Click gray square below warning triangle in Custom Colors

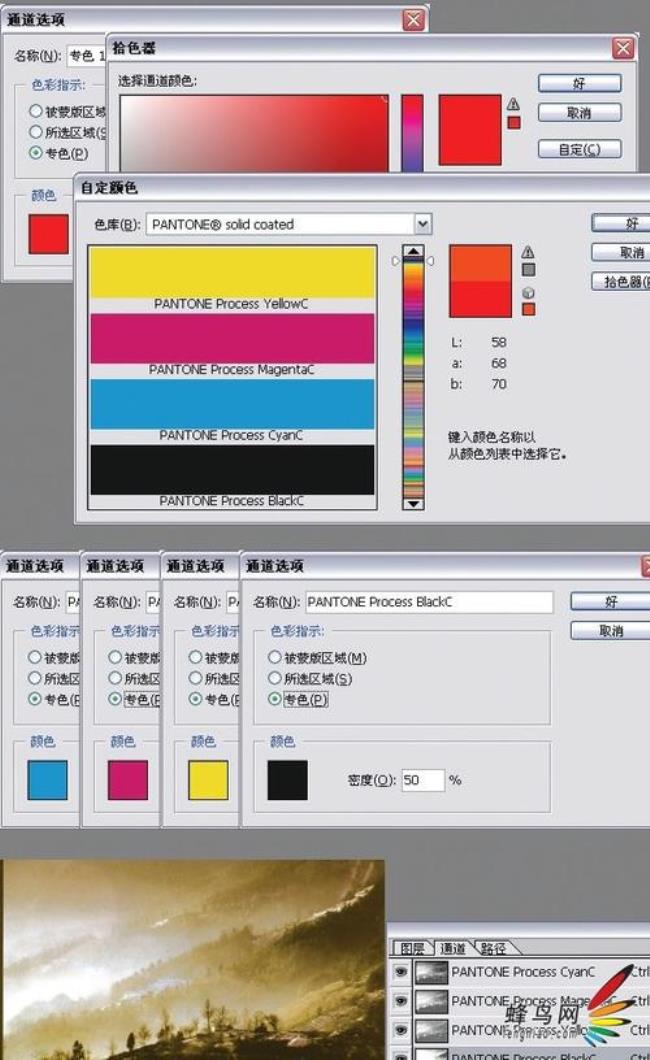click(528, 270)
